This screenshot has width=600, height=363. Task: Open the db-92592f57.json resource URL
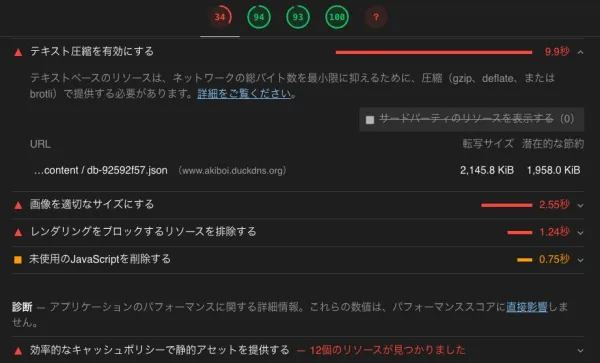coord(101,170)
